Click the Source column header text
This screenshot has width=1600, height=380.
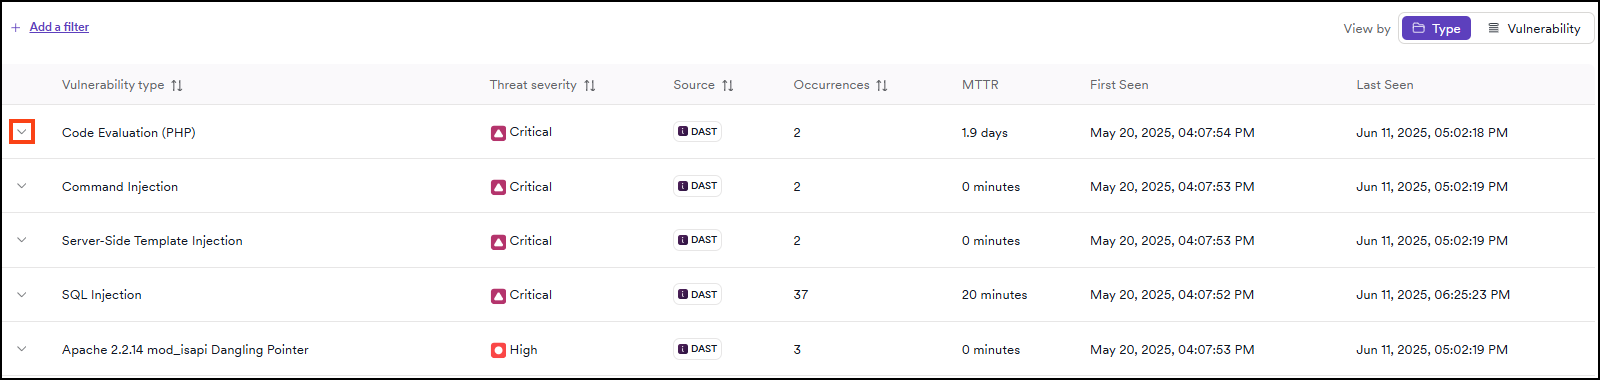point(694,85)
